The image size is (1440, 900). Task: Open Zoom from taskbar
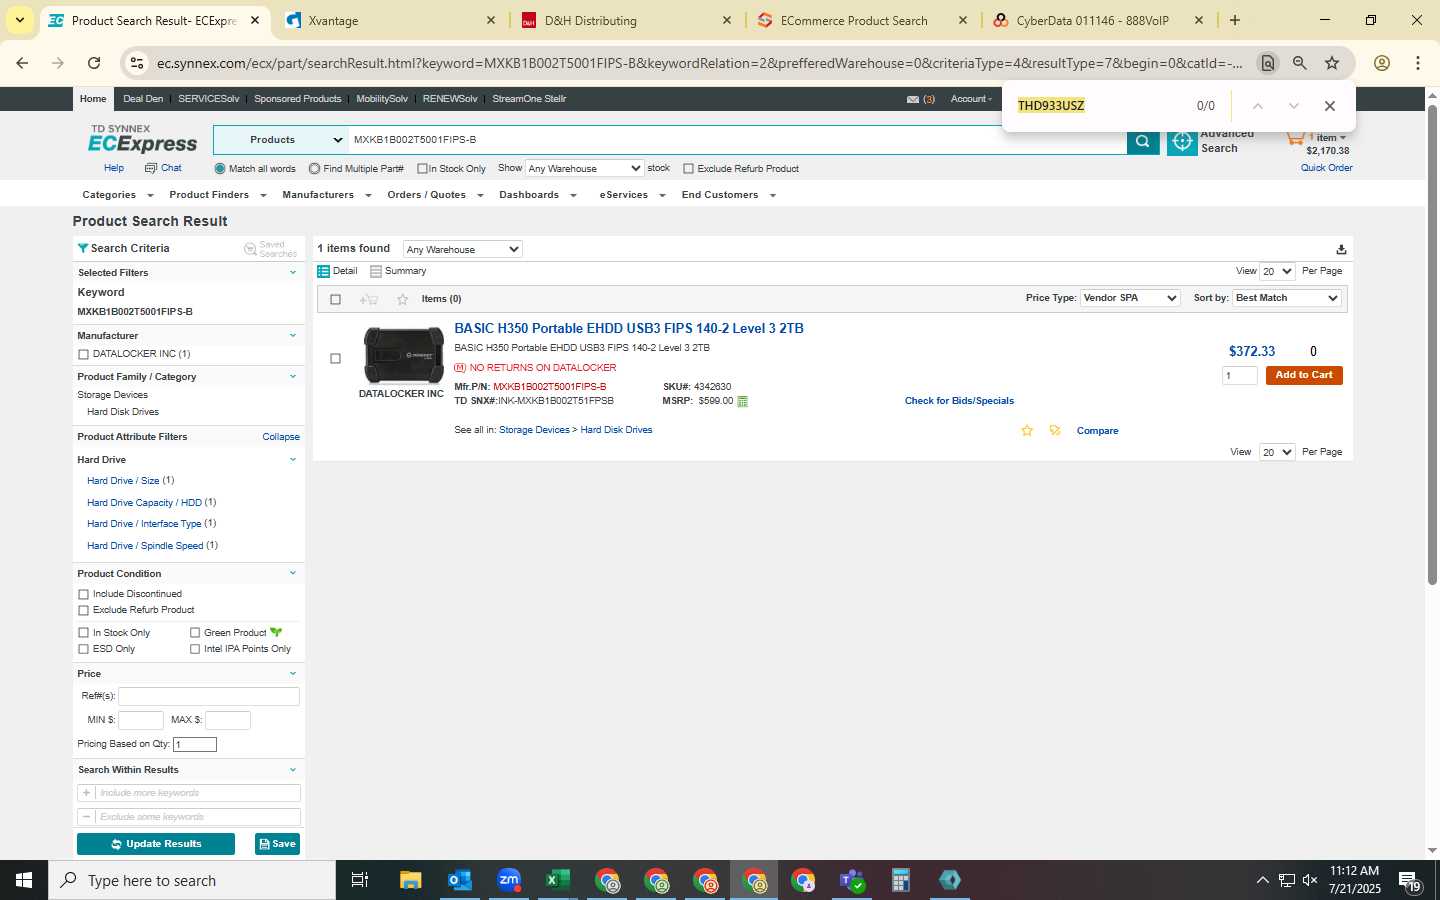(x=509, y=880)
